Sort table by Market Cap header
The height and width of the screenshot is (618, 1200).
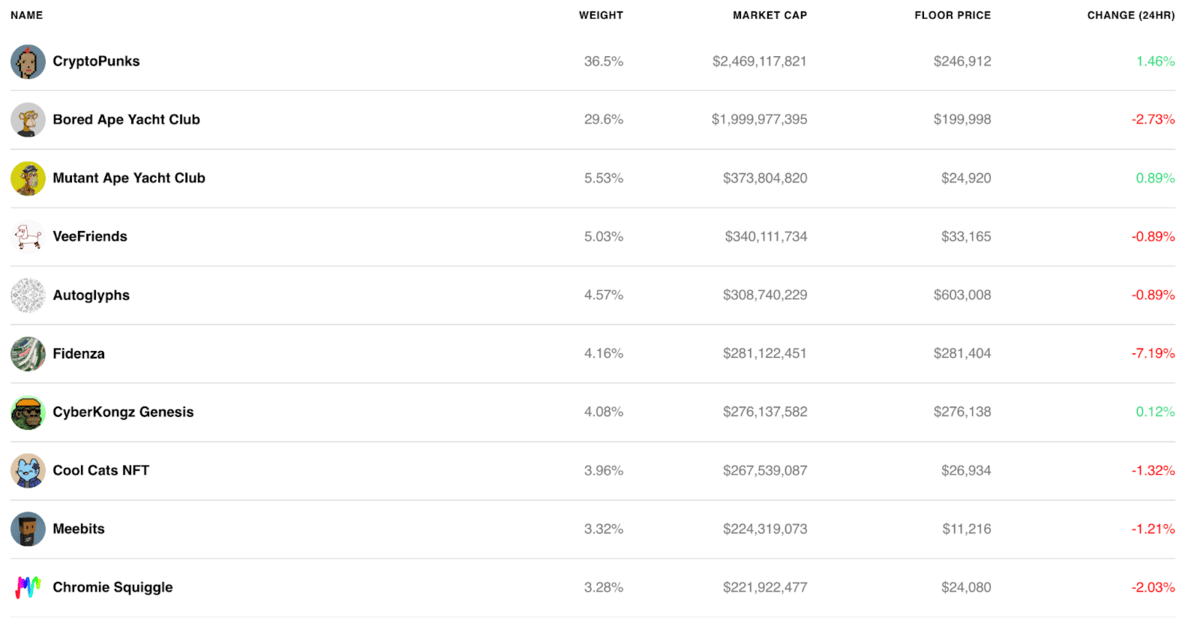pos(769,16)
